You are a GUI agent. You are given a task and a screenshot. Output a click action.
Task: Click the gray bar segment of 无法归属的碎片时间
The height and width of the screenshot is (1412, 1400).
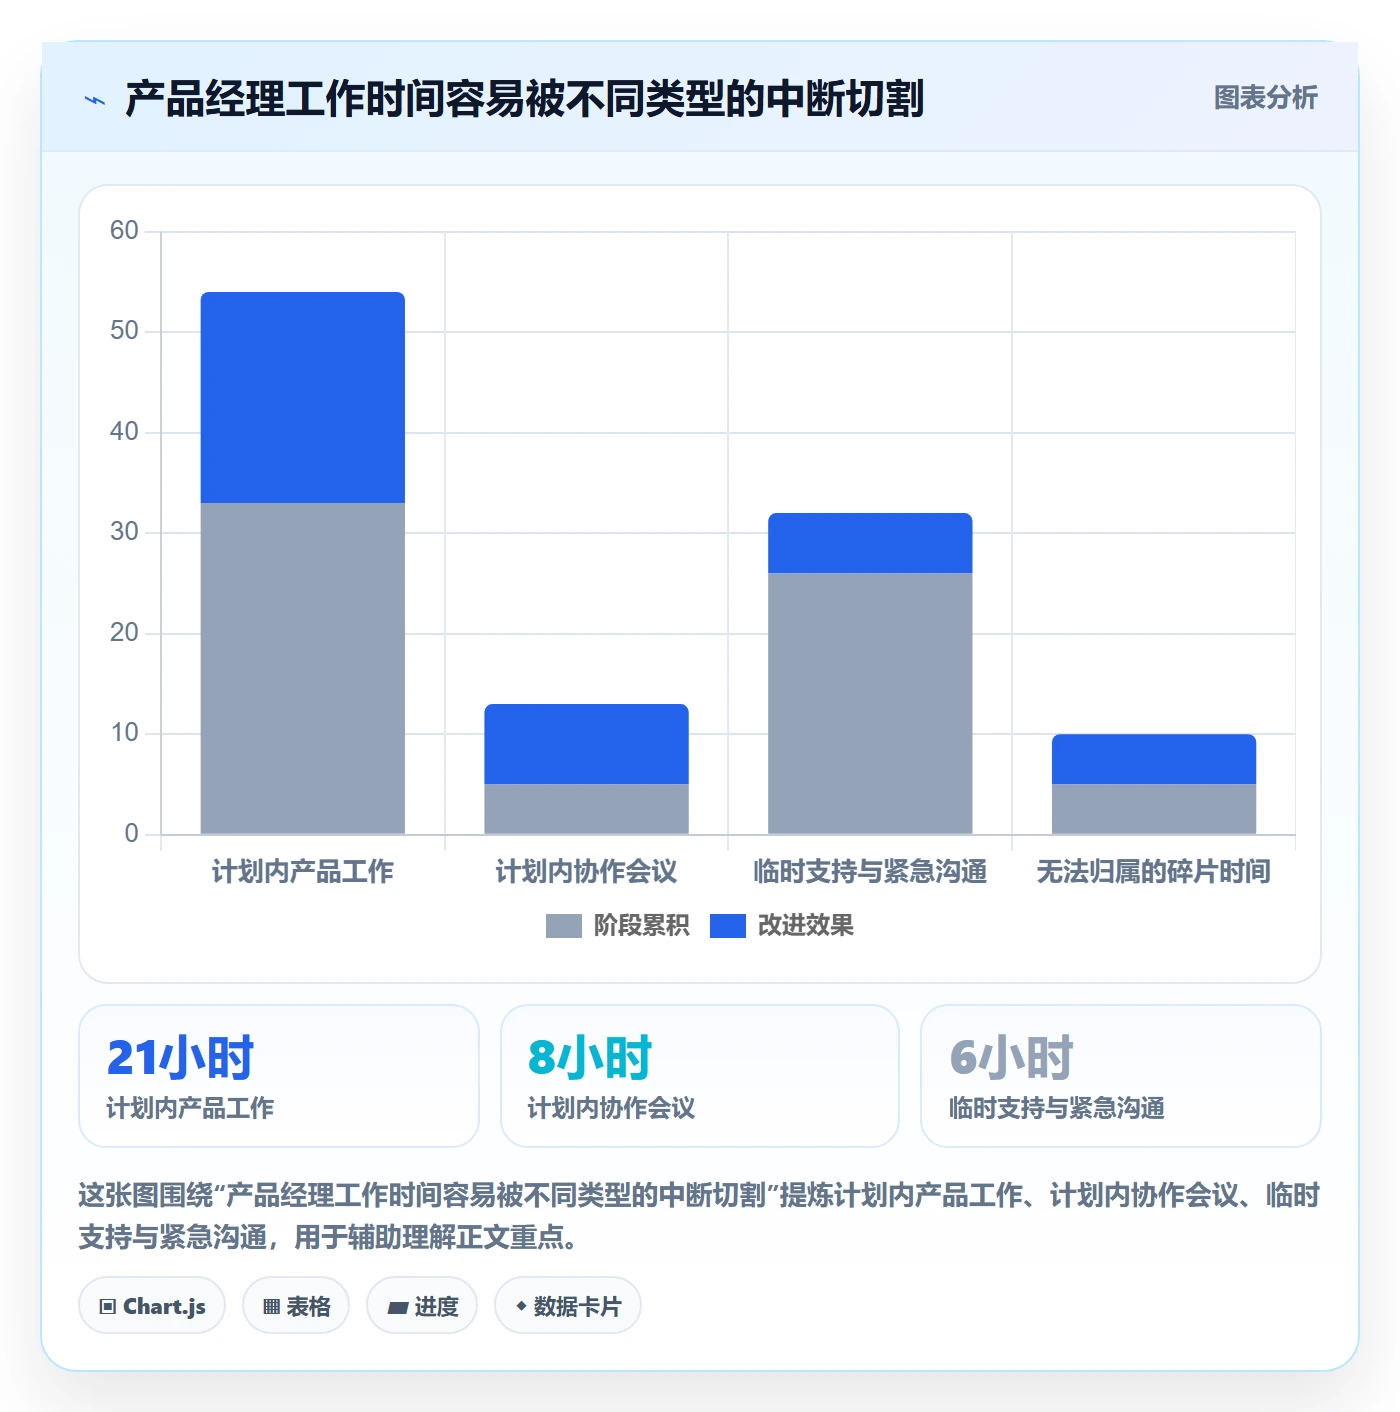pos(1154,809)
